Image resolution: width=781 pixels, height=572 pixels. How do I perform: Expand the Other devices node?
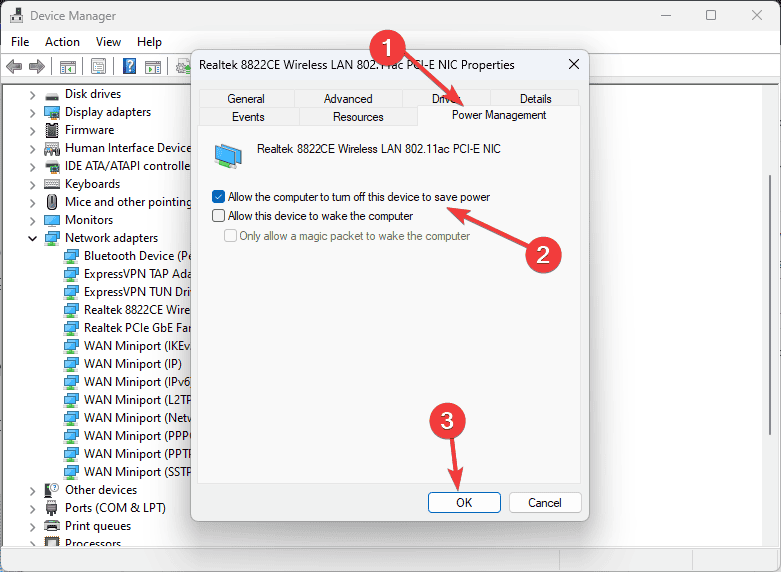[32, 491]
